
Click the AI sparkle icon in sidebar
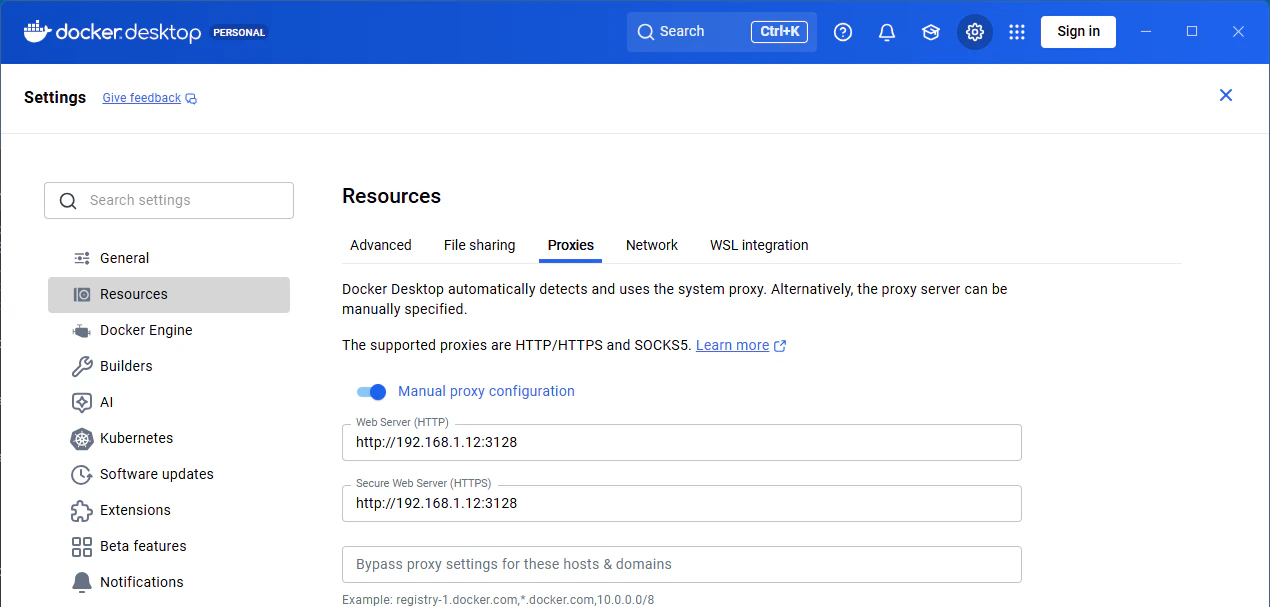(82, 402)
